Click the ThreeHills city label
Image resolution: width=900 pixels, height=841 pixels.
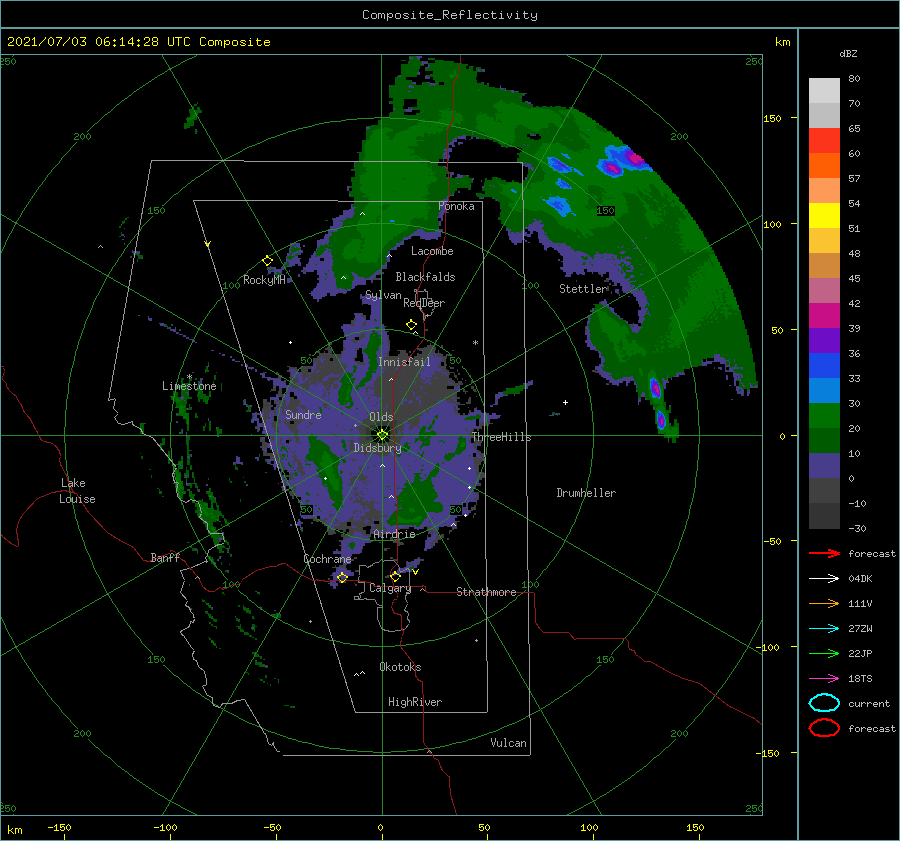point(502,437)
